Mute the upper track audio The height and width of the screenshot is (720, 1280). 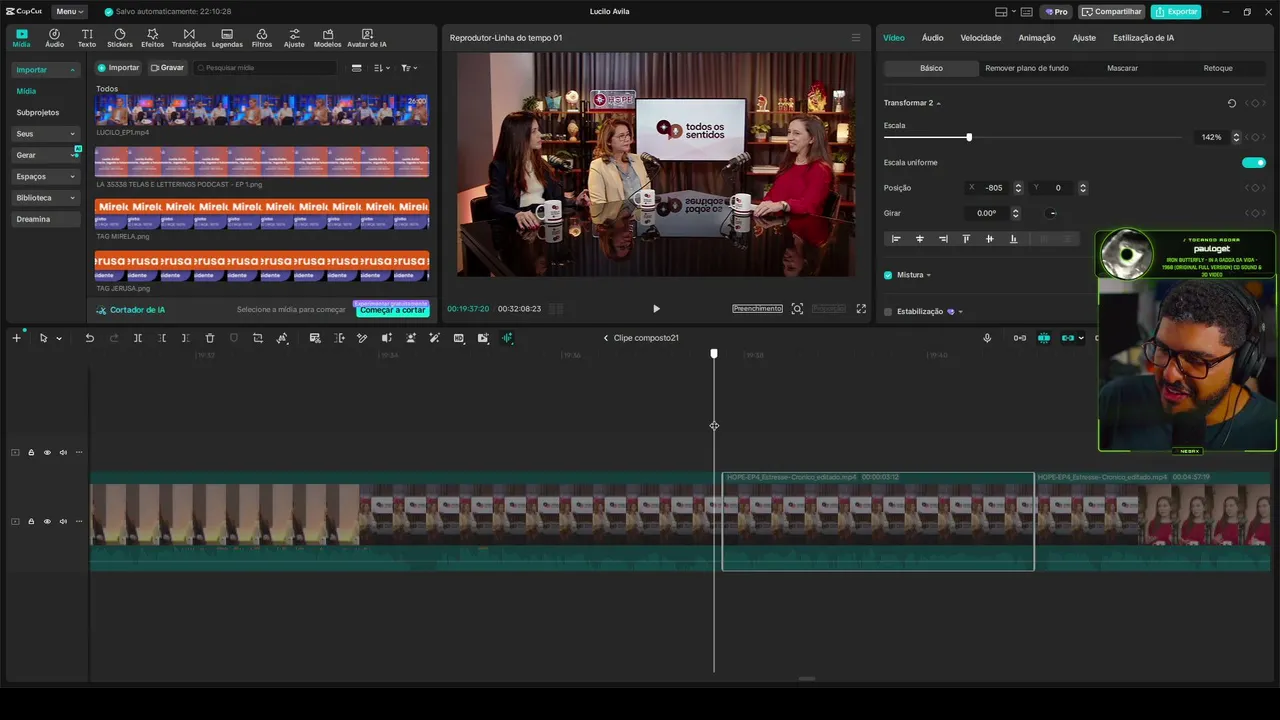63,452
